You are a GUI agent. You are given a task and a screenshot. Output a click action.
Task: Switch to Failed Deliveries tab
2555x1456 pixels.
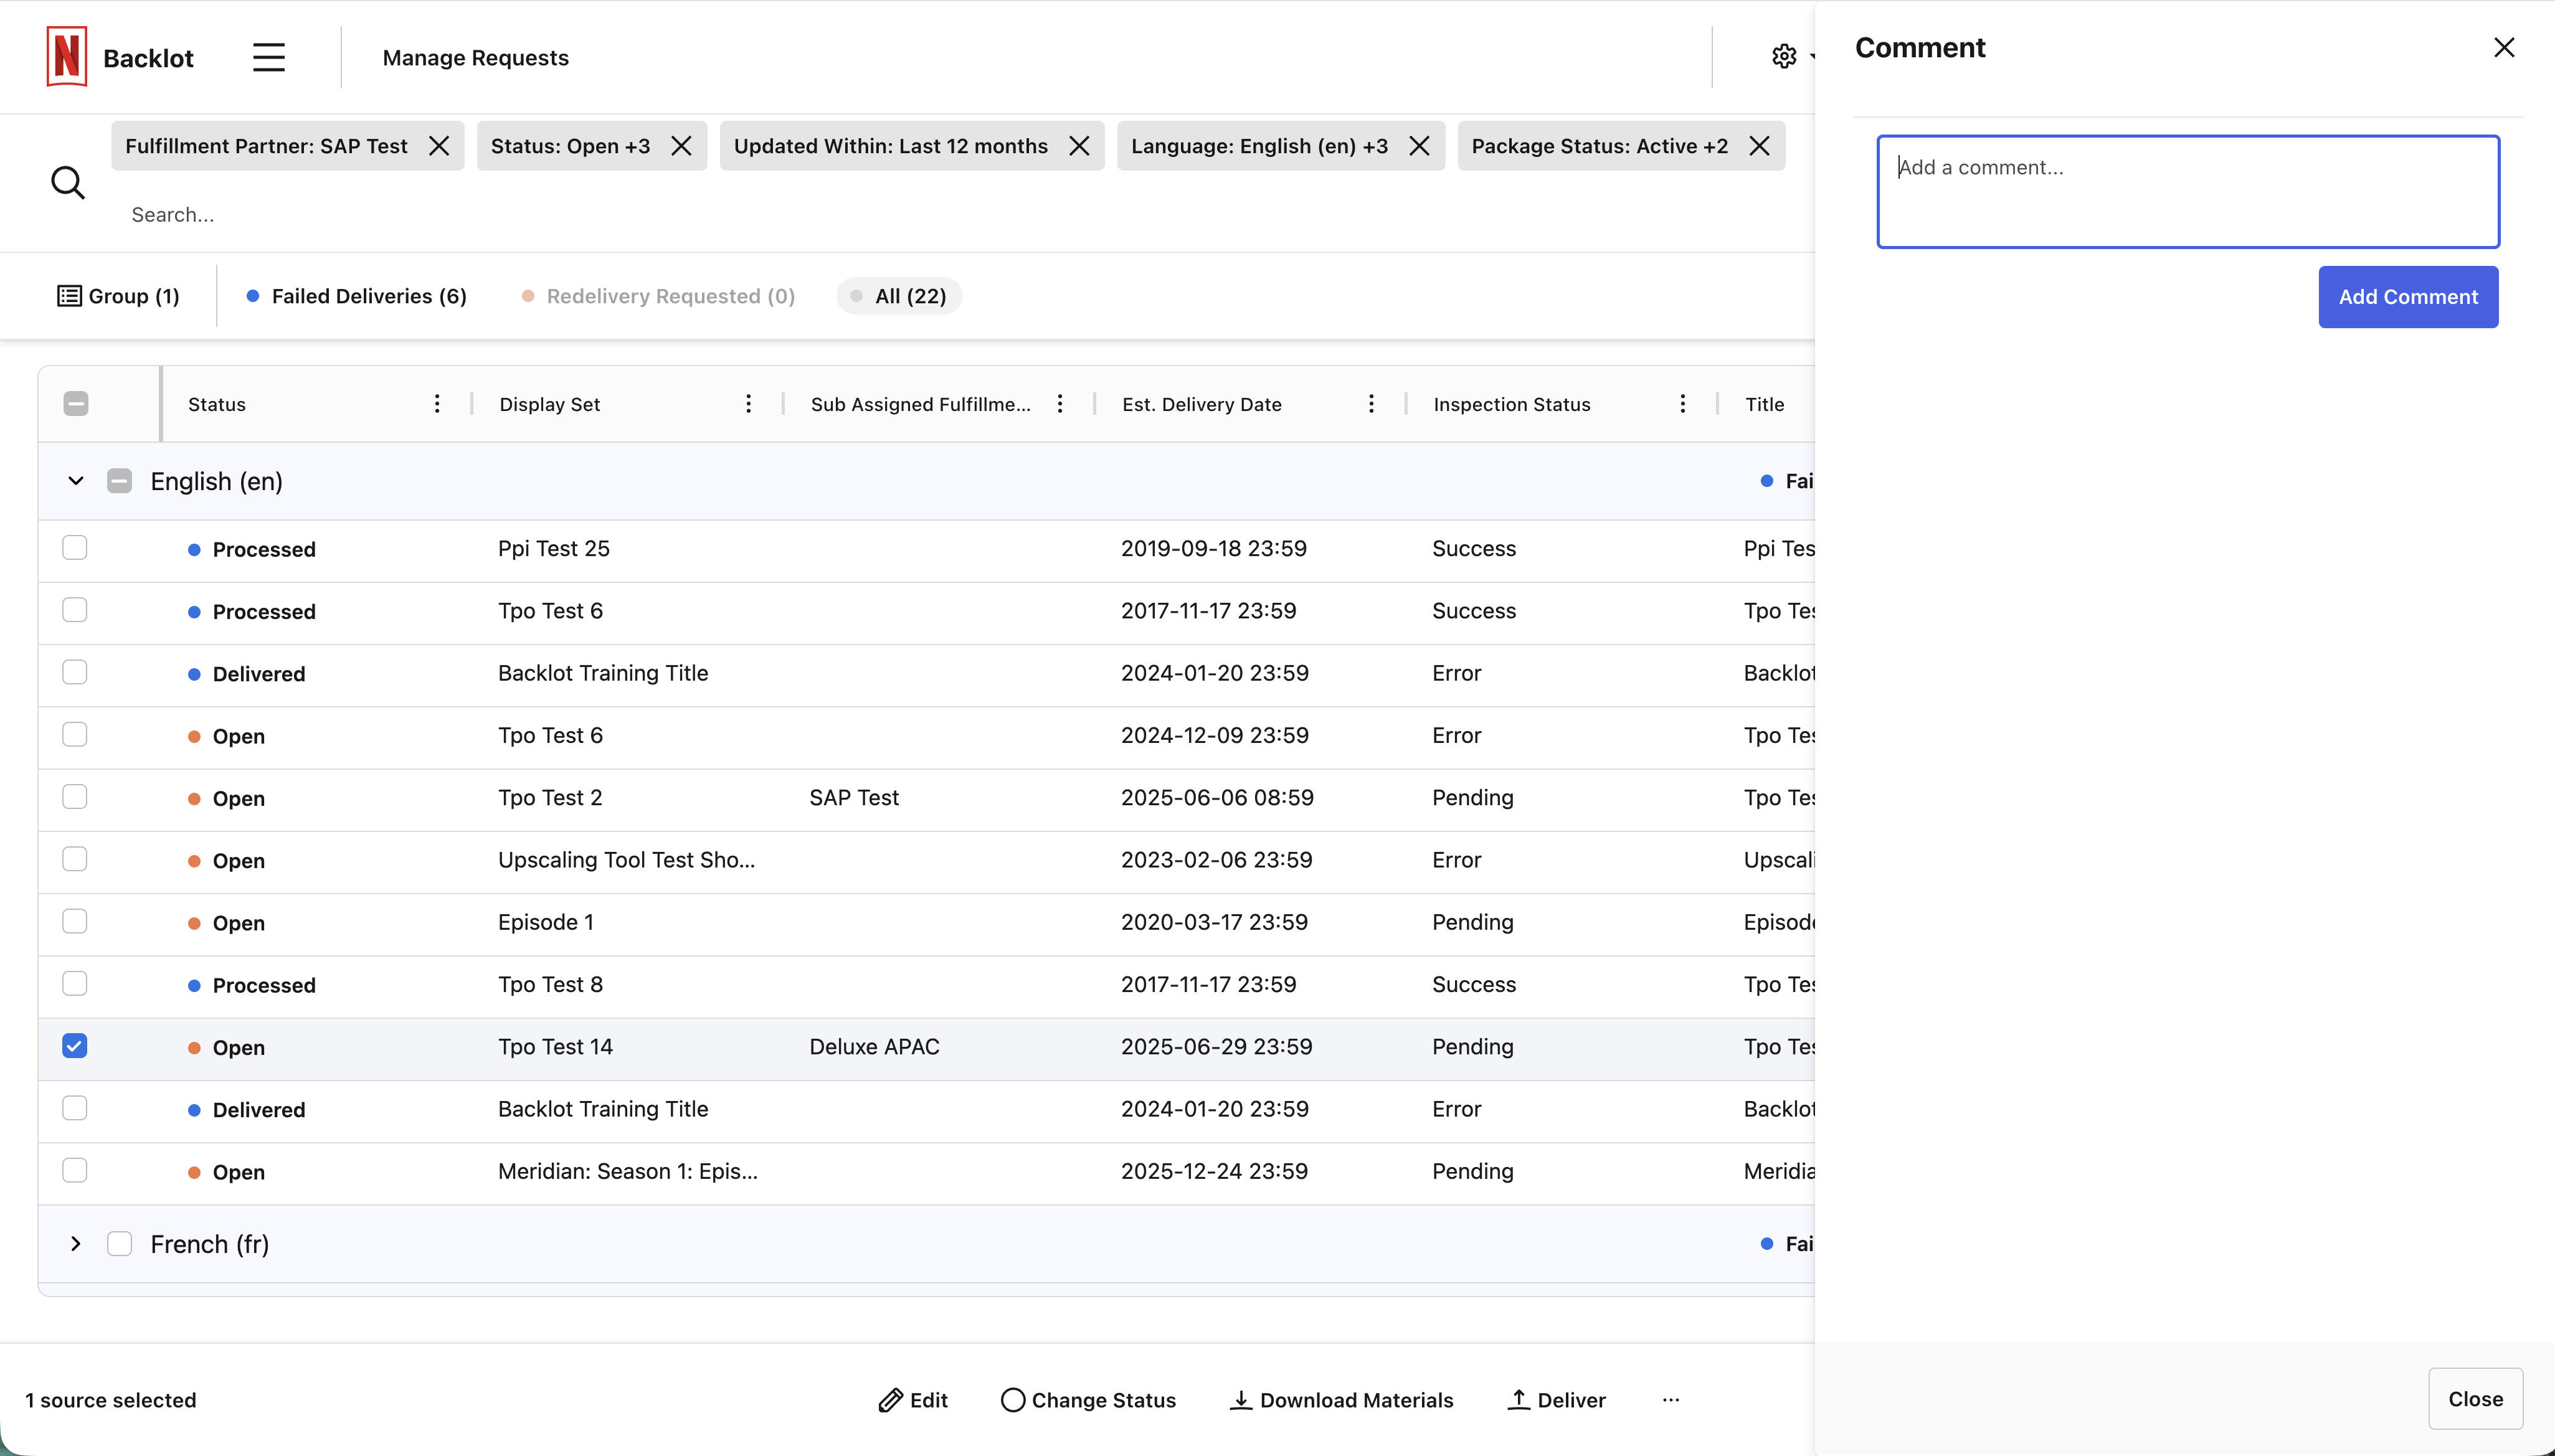pyautogui.click(x=357, y=296)
